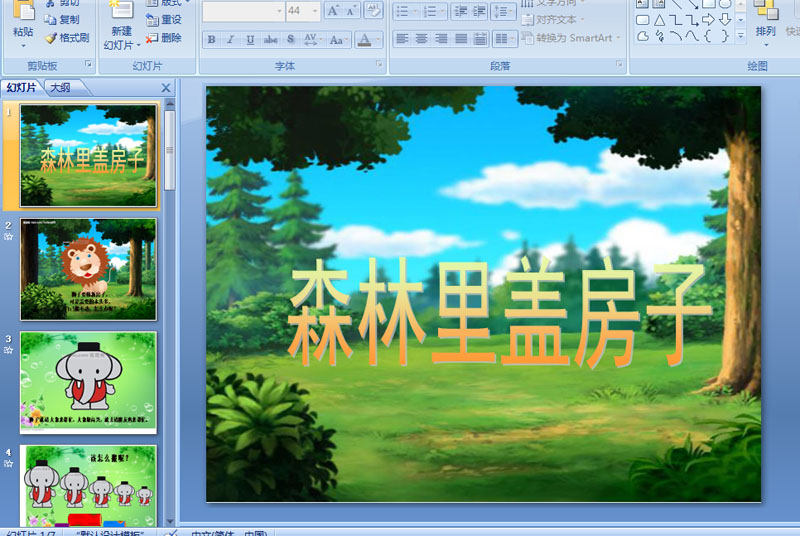This screenshot has height=536, width=800.
Task: Click the Paste (粘贴) button
Action: [x=23, y=24]
